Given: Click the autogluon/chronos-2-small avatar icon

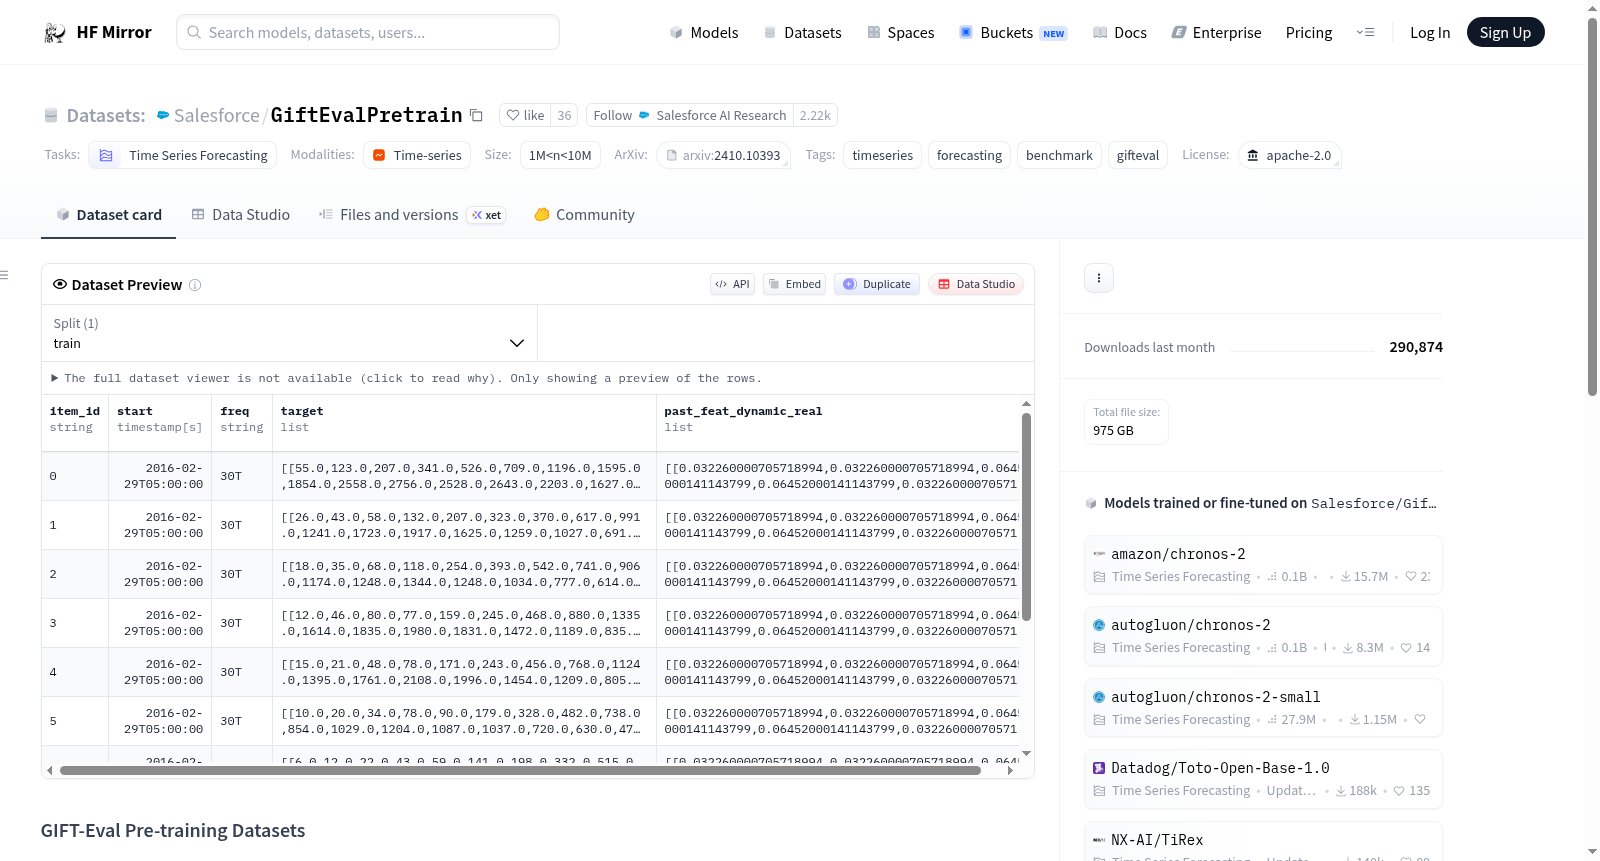Looking at the screenshot, I should tap(1099, 697).
